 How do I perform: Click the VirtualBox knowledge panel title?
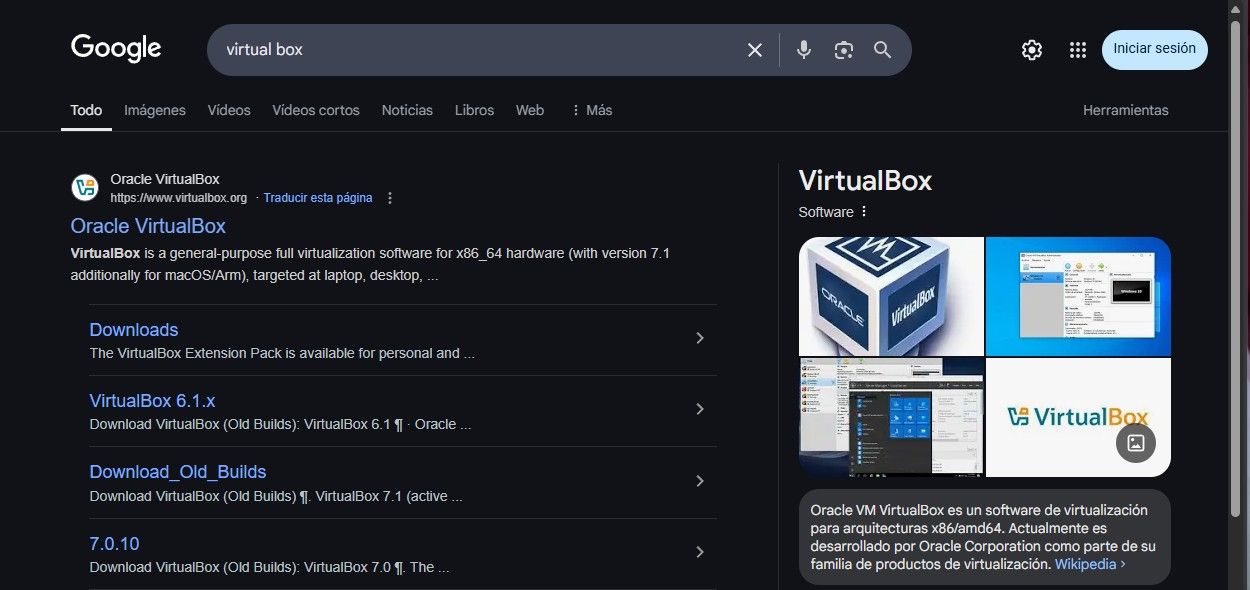pos(865,181)
